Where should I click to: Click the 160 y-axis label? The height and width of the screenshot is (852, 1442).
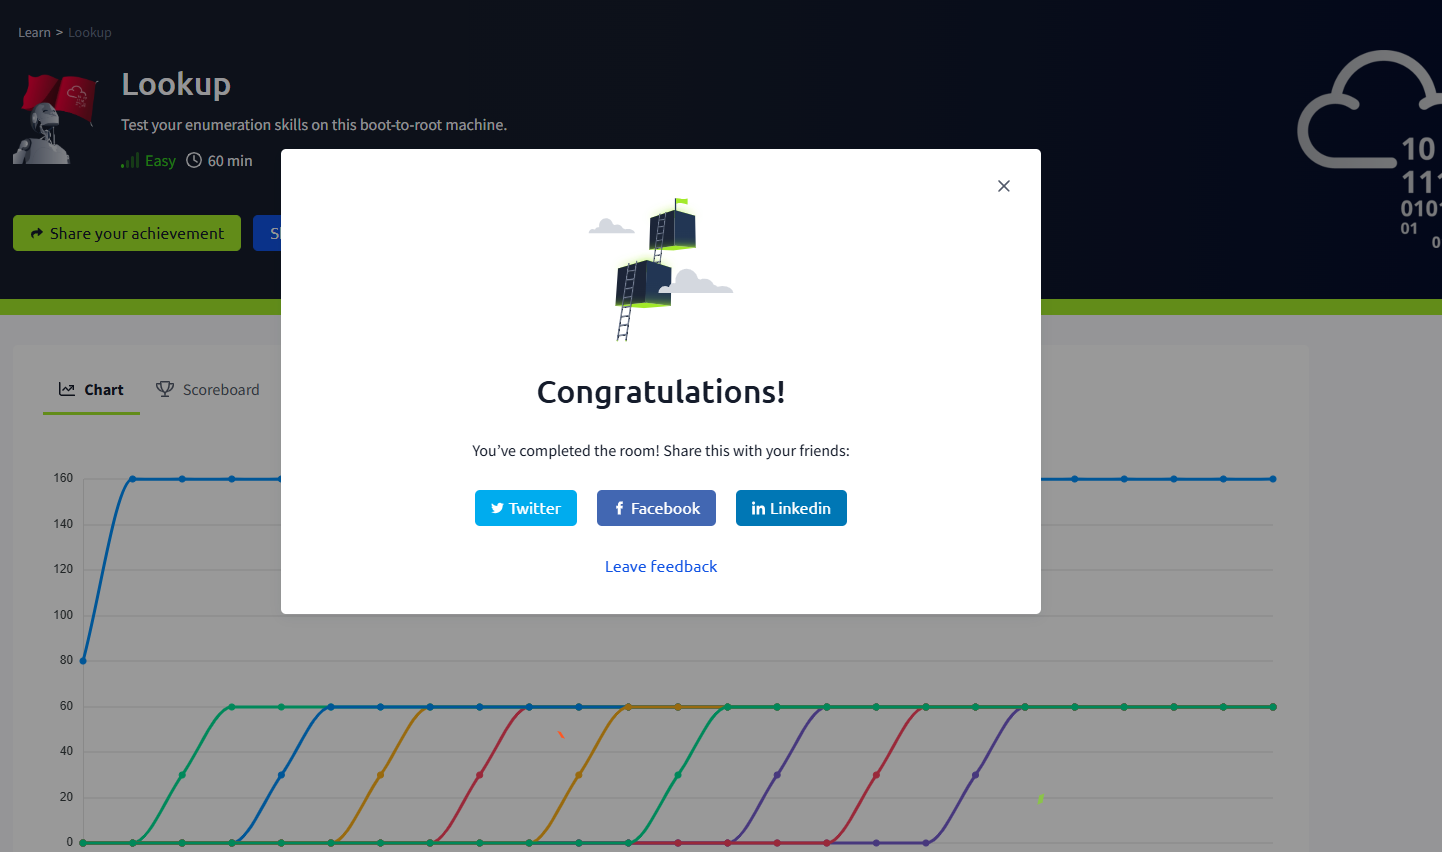click(x=63, y=478)
